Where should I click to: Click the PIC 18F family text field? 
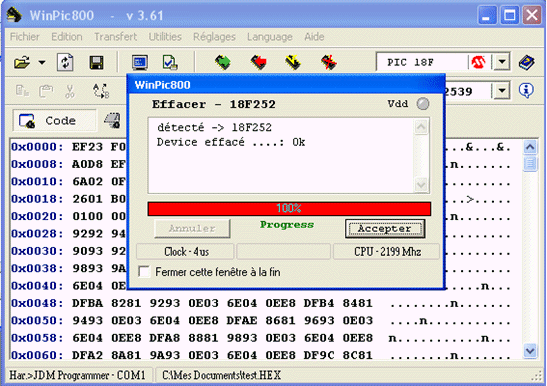click(x=422, y=62)
